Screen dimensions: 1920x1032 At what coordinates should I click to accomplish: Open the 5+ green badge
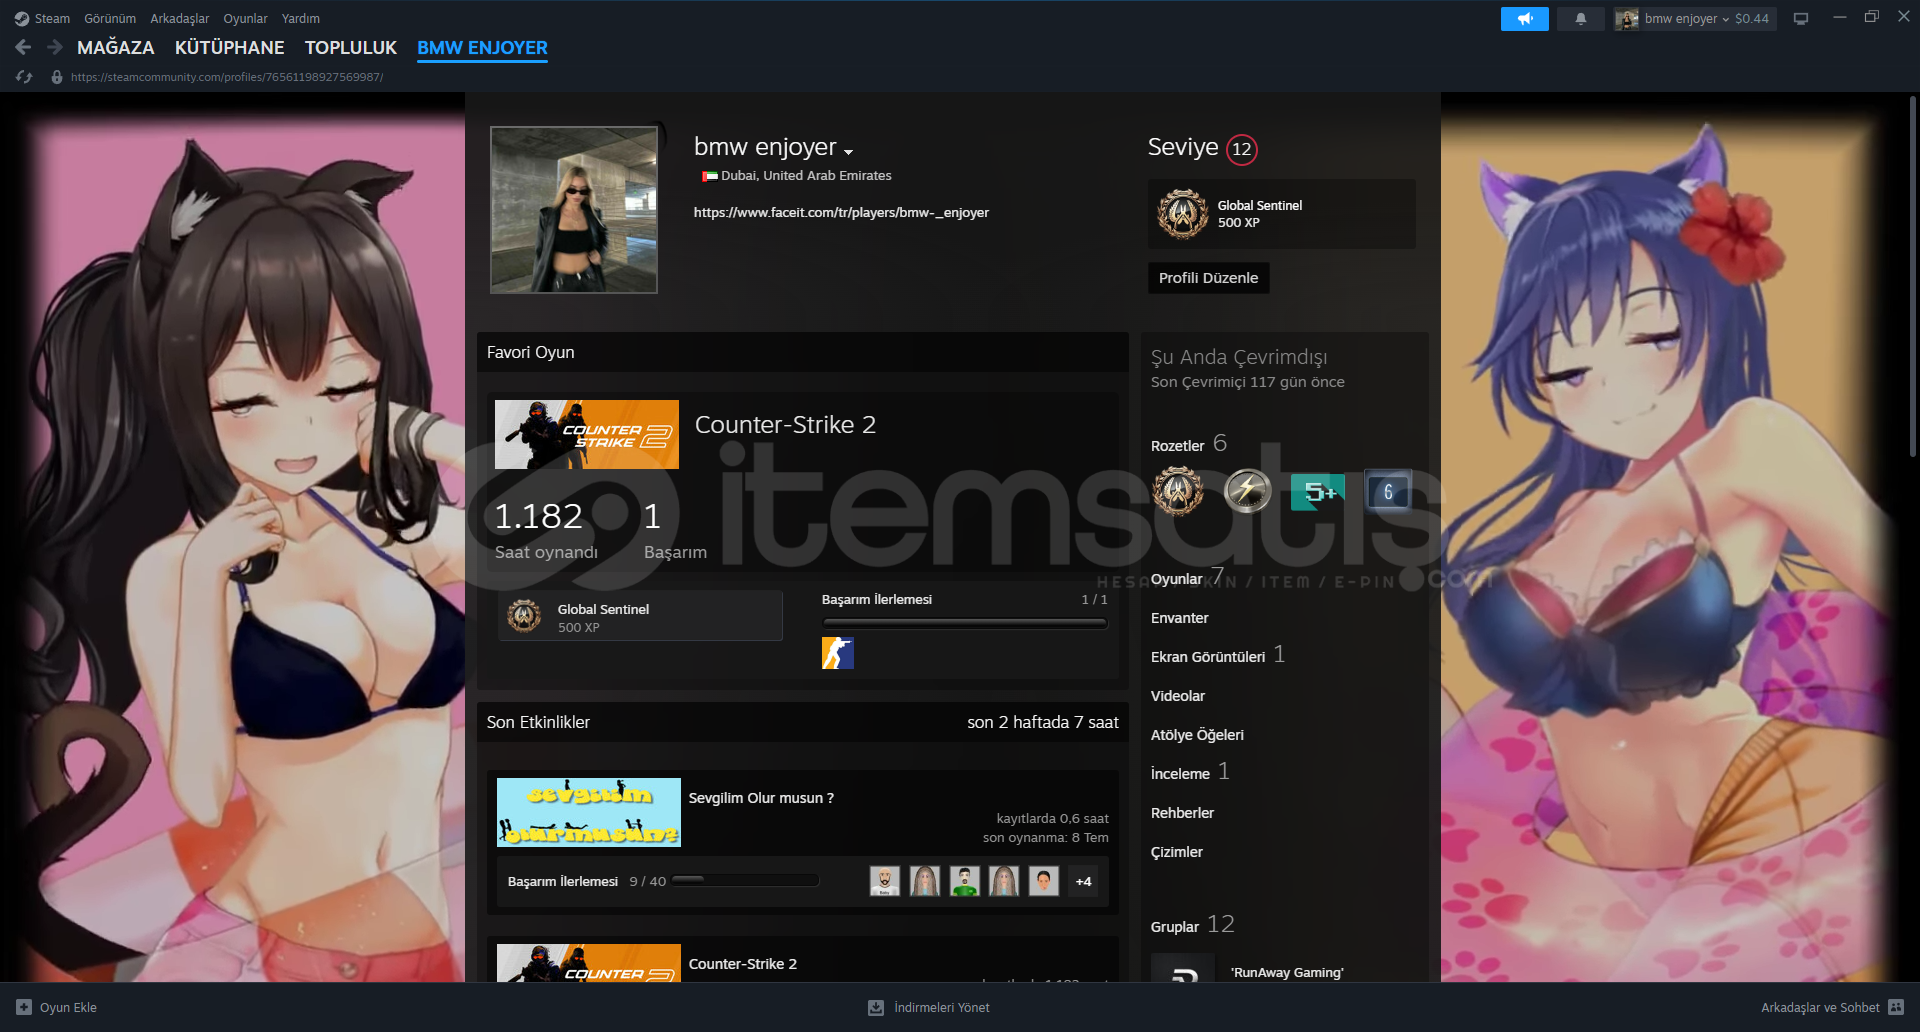(1318, 491)
